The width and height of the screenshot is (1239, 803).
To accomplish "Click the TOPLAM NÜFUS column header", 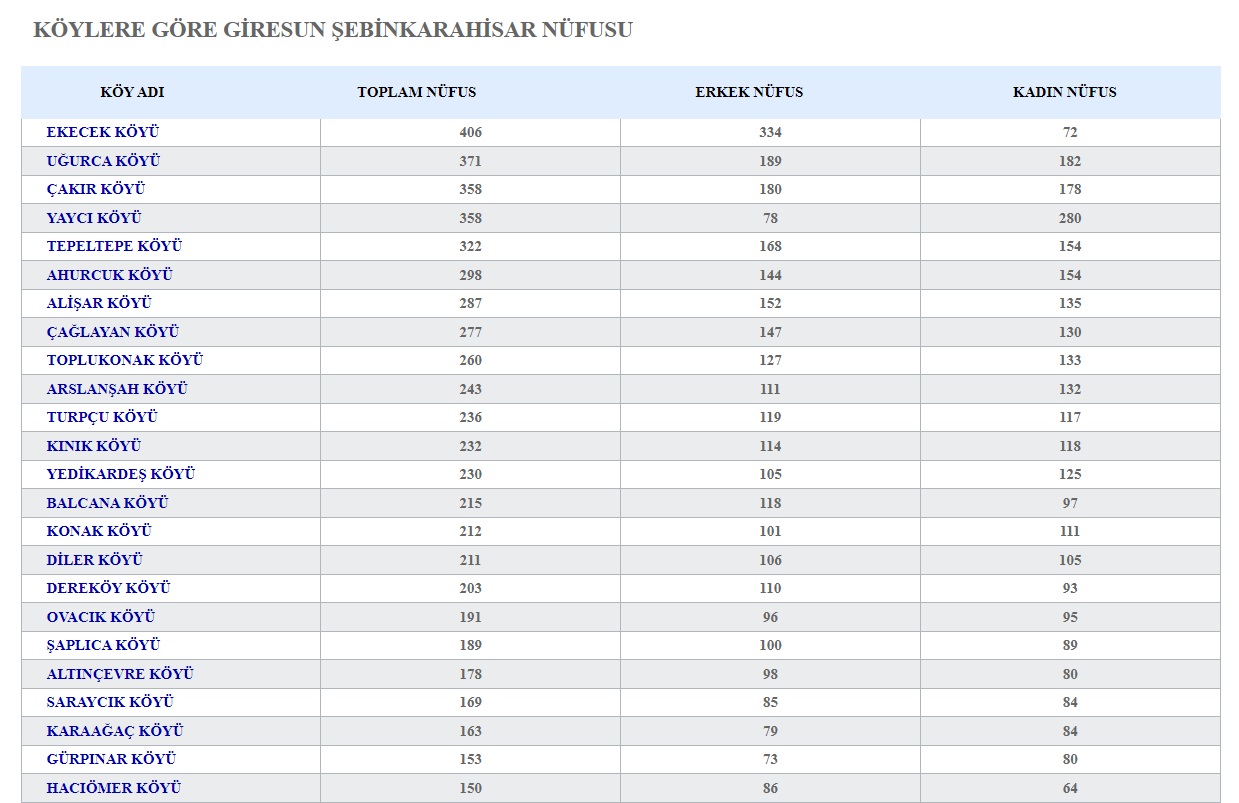I will 417,92.
